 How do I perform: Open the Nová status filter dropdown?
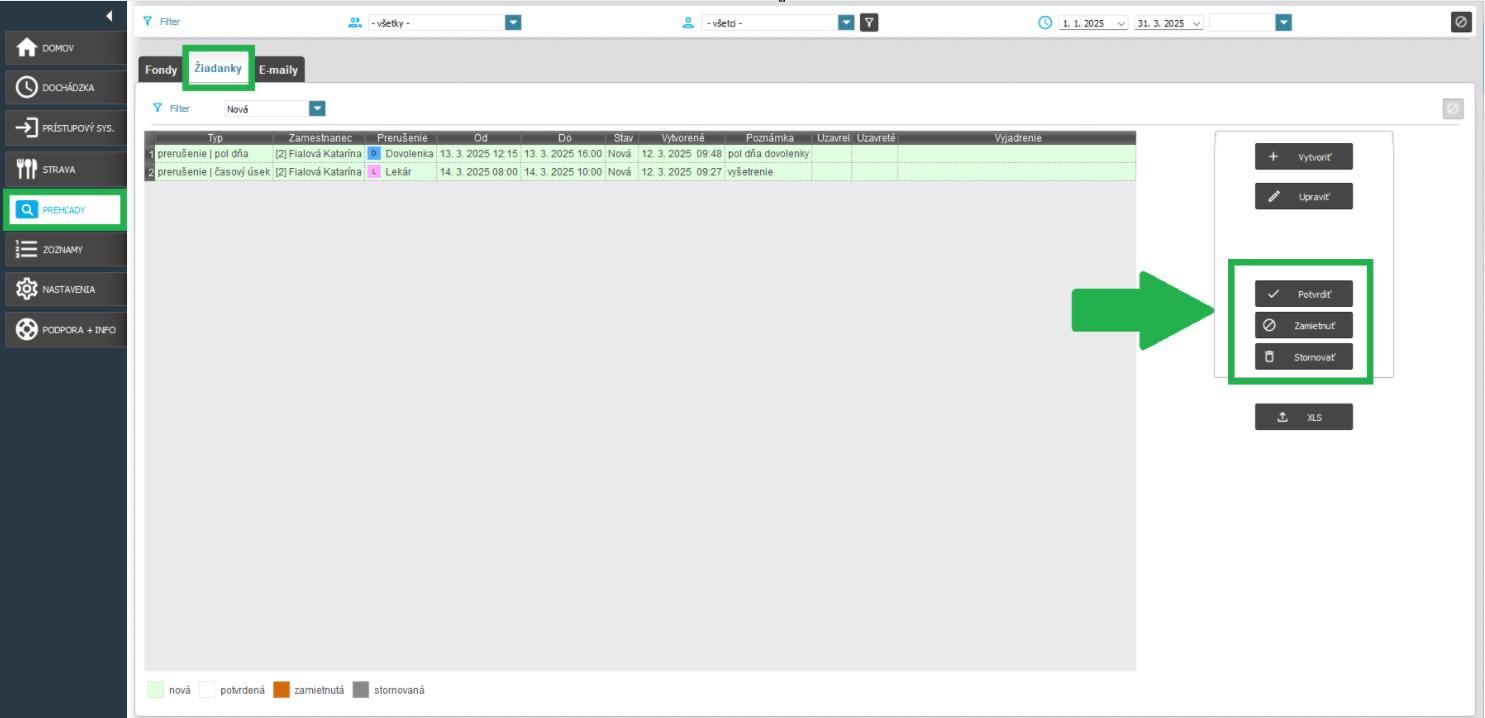click(x=317, y=109)
